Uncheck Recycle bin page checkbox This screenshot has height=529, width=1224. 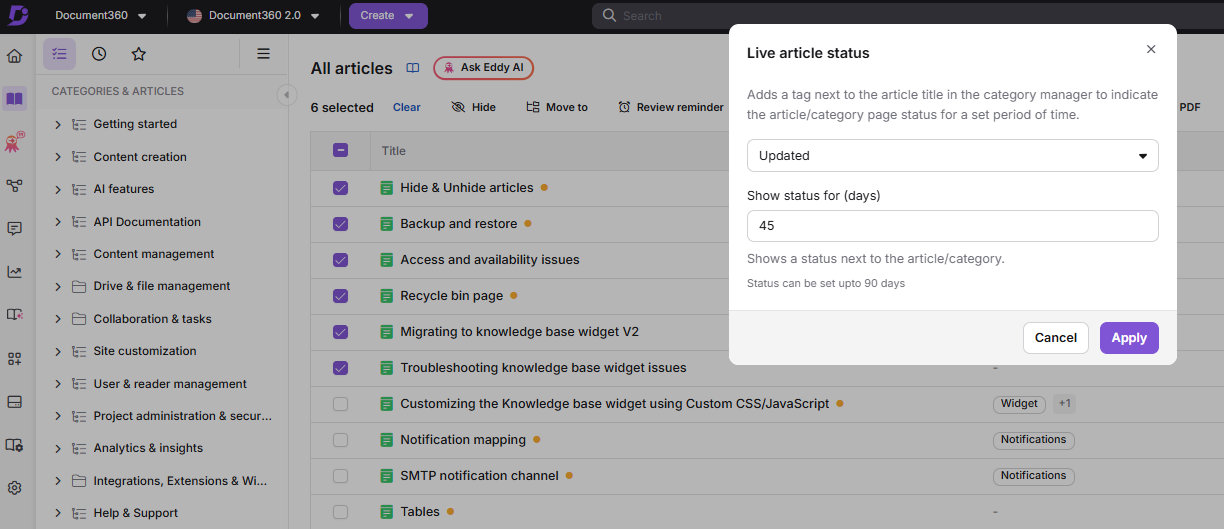point(340,296)
